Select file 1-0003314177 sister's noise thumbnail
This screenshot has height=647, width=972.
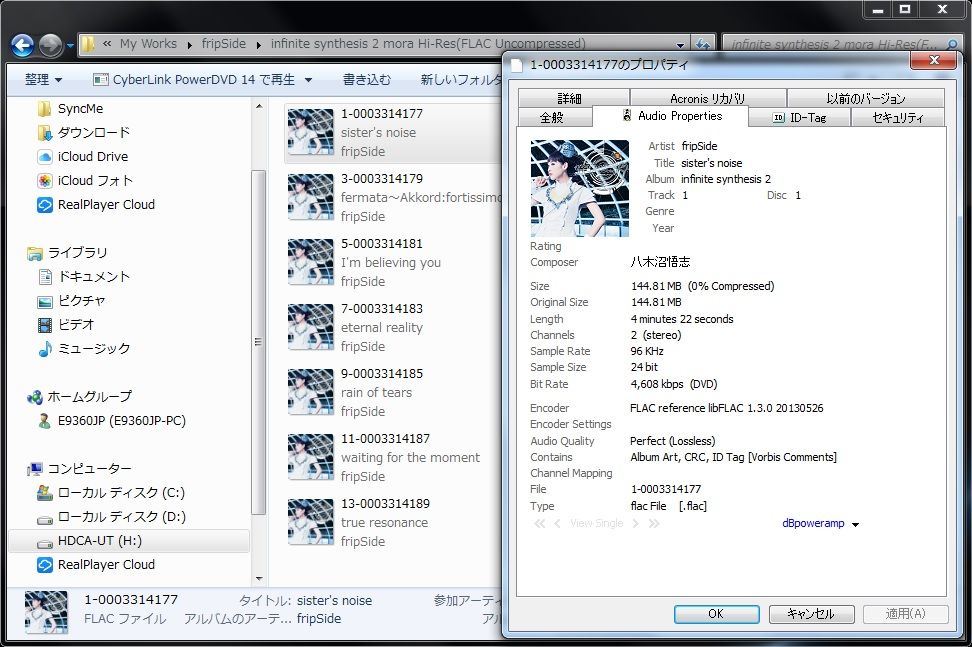pos(311,132)
